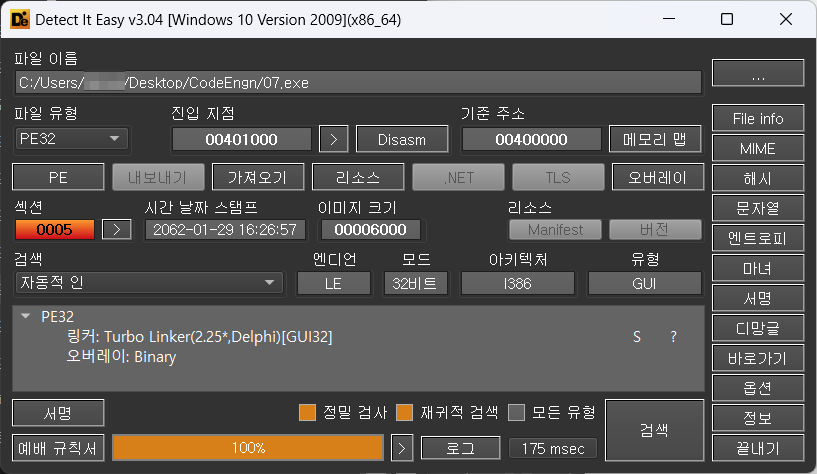Image resolution: width=817 pixels, height=474 pixels.
Task: Click 서명 button at bottom left
Action: [58, 413]
